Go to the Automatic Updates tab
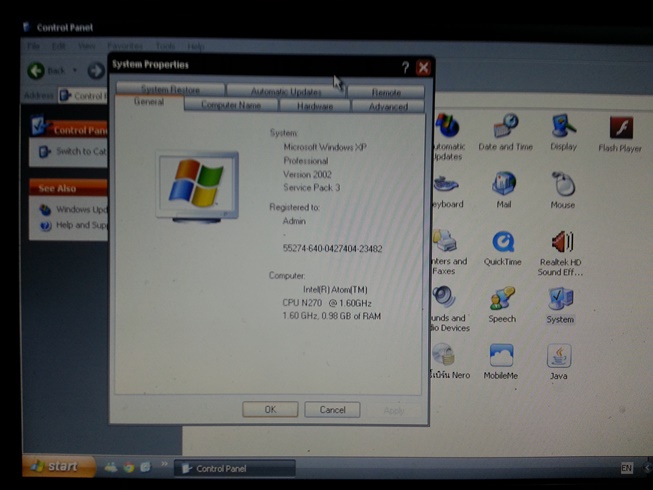 286,91
